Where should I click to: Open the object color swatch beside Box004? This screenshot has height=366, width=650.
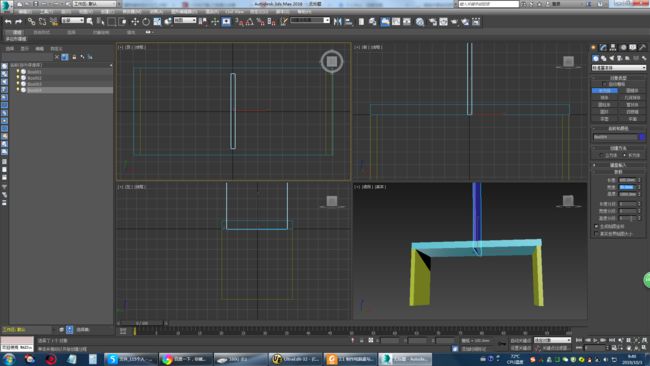click(x=642, y=137)
